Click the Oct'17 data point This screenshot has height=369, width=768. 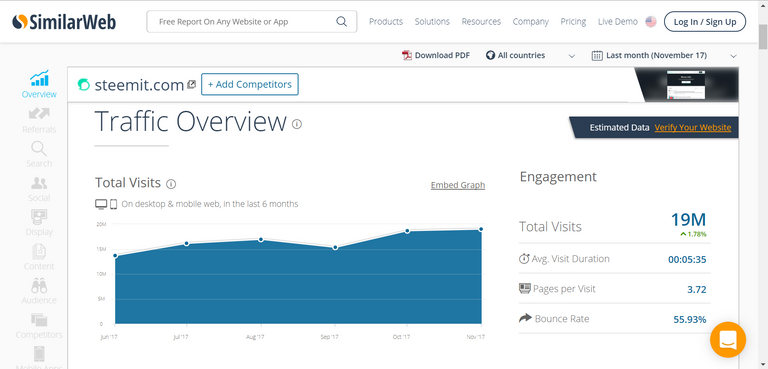pos(407,231)
